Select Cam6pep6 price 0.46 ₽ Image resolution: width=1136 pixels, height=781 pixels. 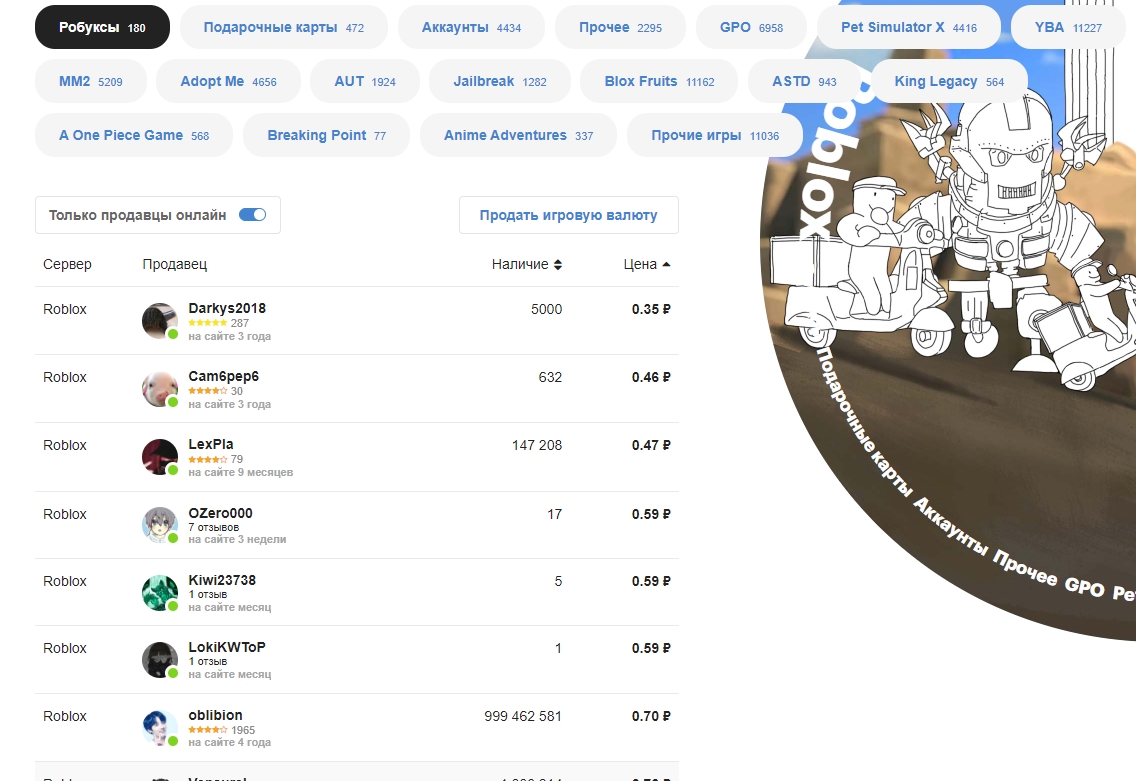pos(651,377)
